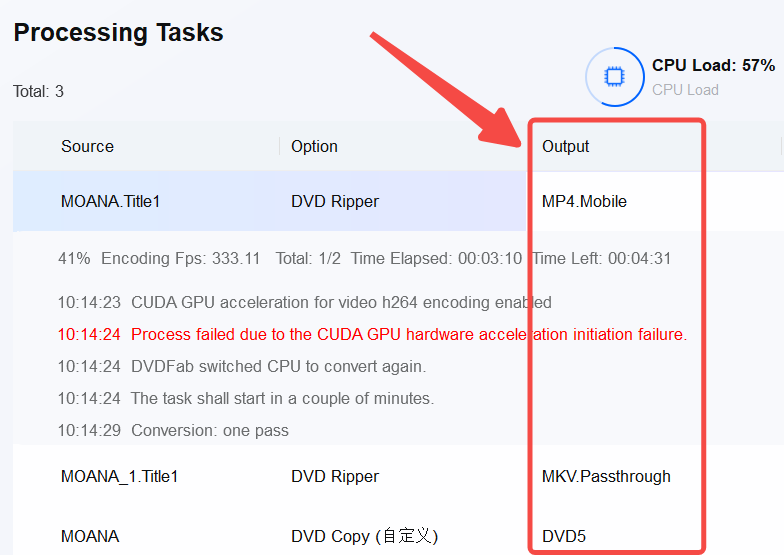
Task: Click the Processing Tasks heading
Action: 118,32
